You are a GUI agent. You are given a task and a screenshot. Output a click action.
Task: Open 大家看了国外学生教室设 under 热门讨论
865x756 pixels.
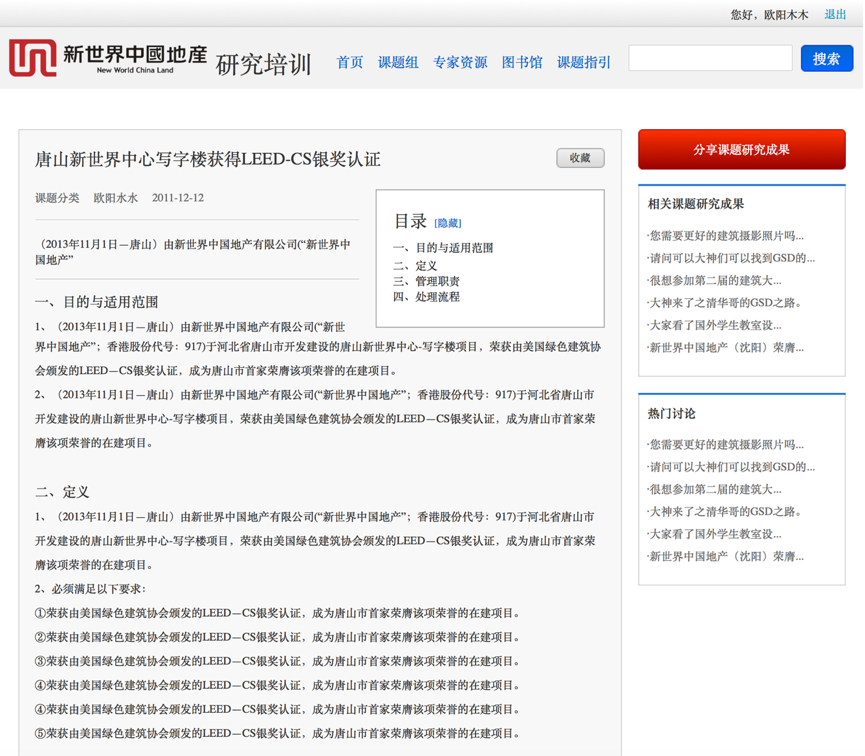(x=714, y=534)
